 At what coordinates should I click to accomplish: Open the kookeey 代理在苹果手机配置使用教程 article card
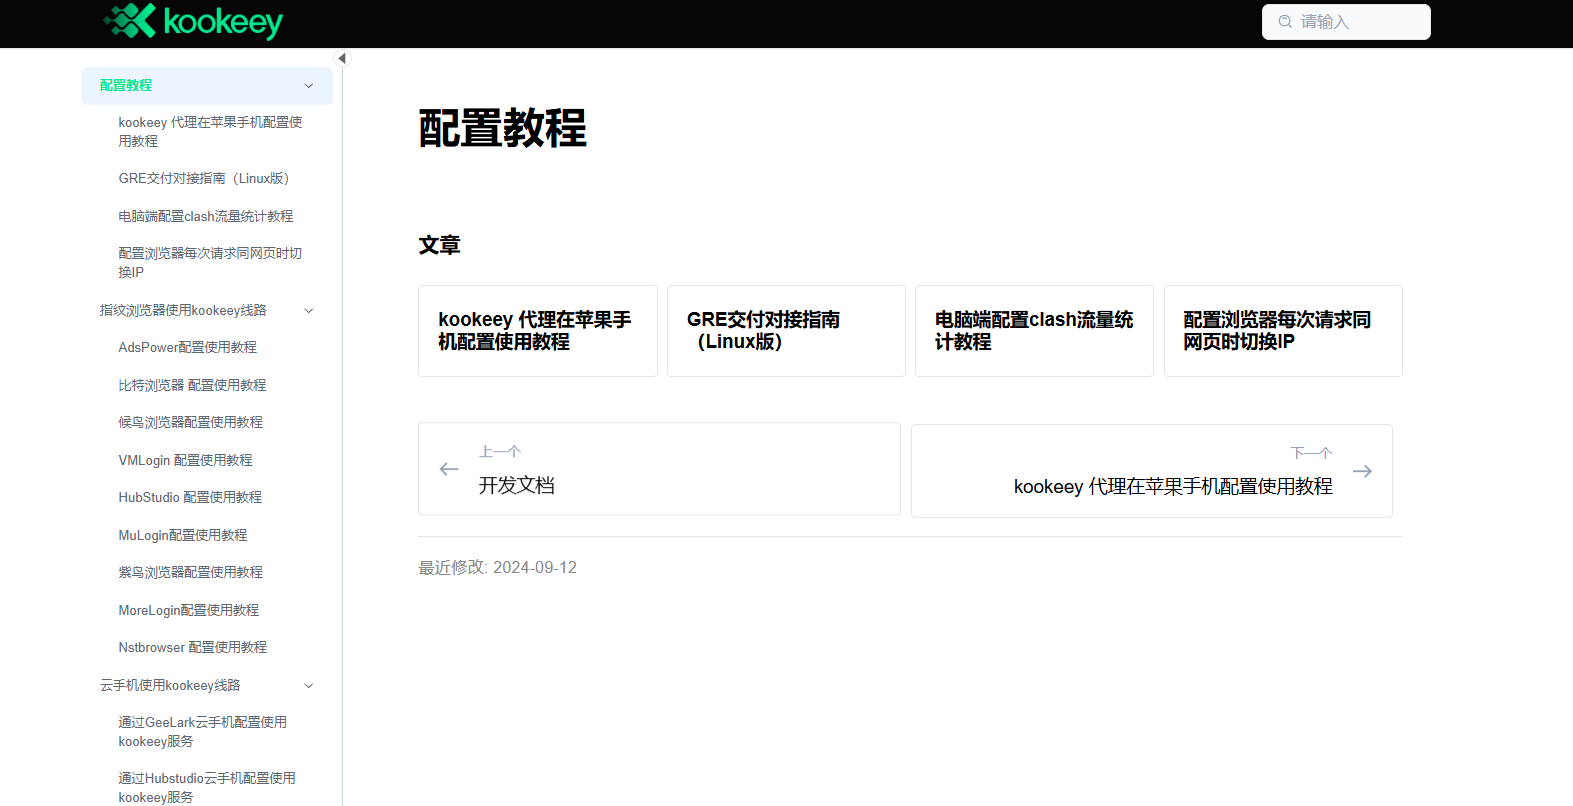pos(538,331)
